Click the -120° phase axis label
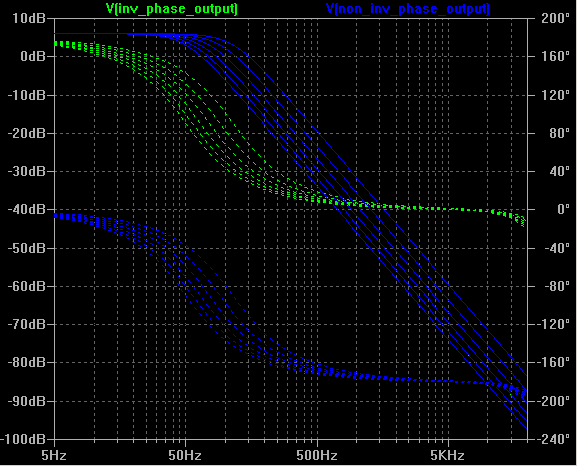Viewport: 577px width, 466px height. (553, 324)
